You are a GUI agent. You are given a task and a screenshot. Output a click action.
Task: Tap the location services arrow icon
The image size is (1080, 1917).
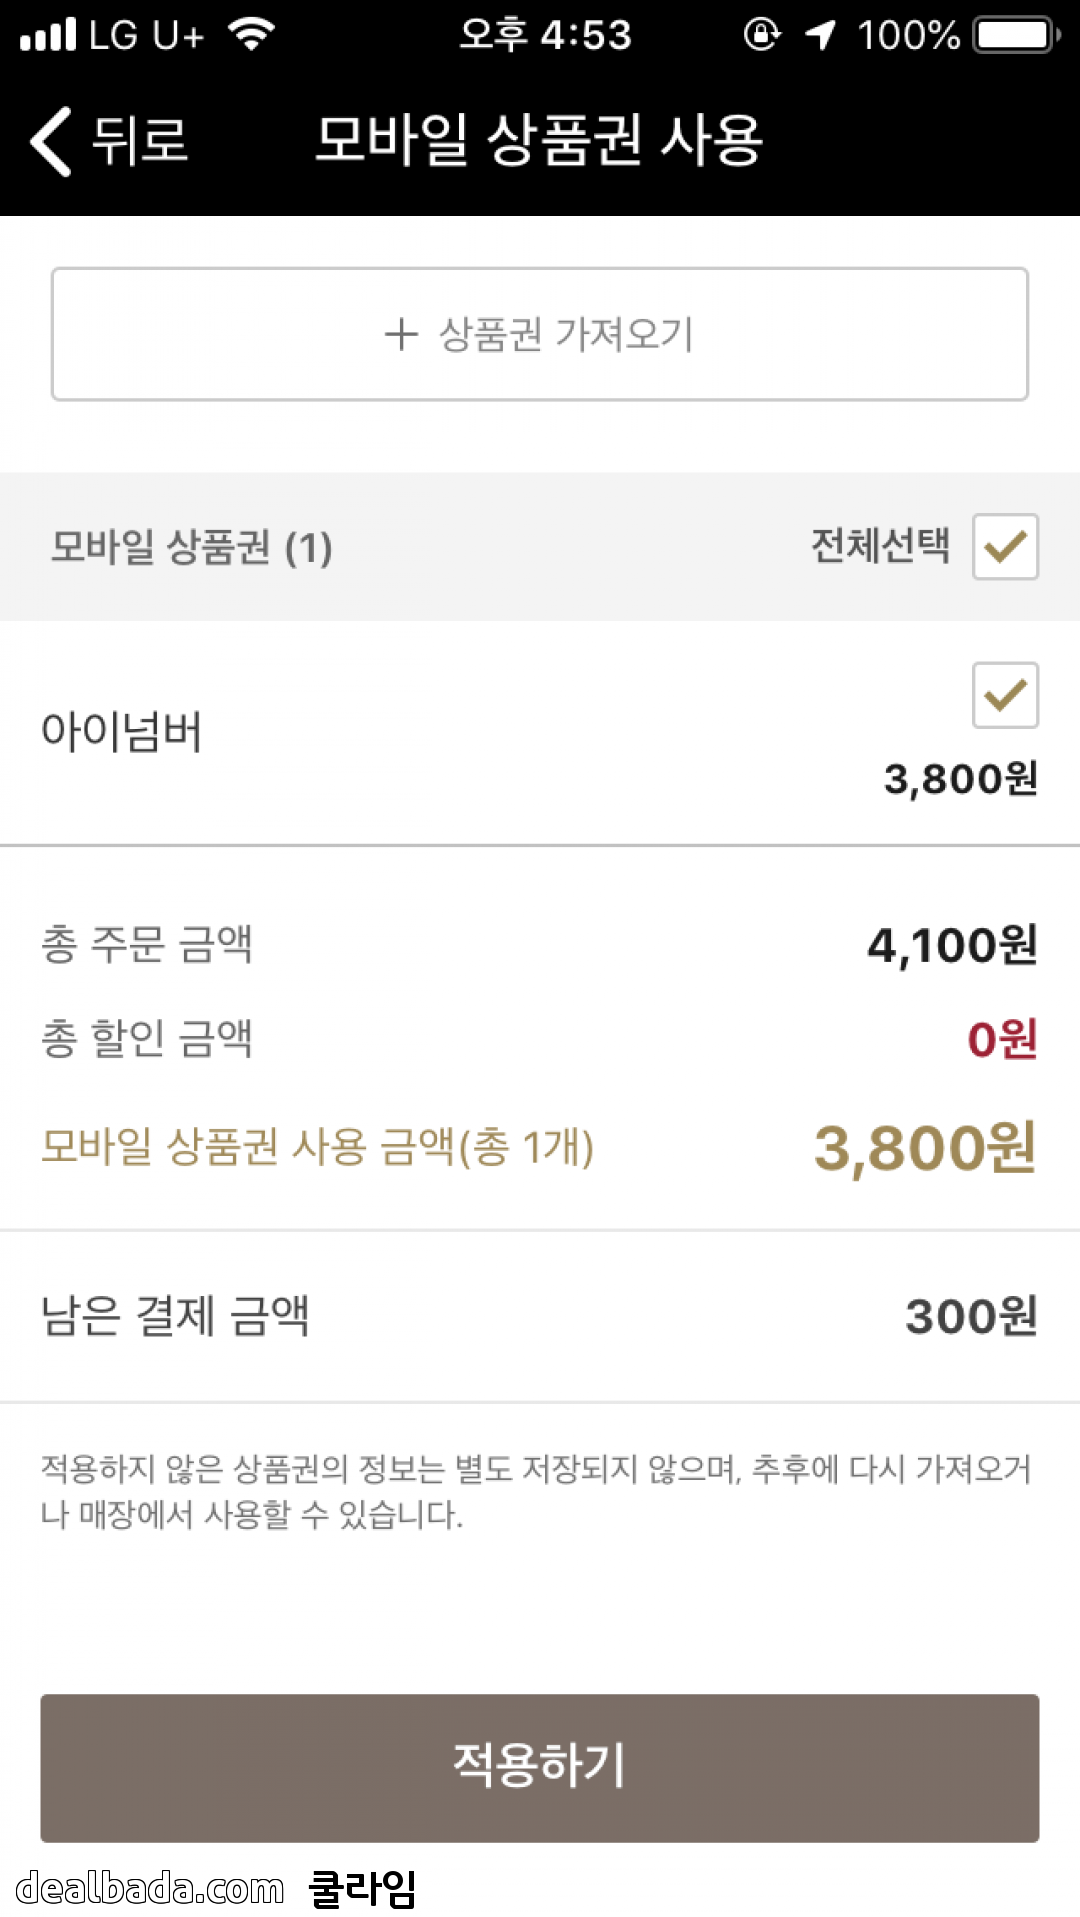point(820,36)
